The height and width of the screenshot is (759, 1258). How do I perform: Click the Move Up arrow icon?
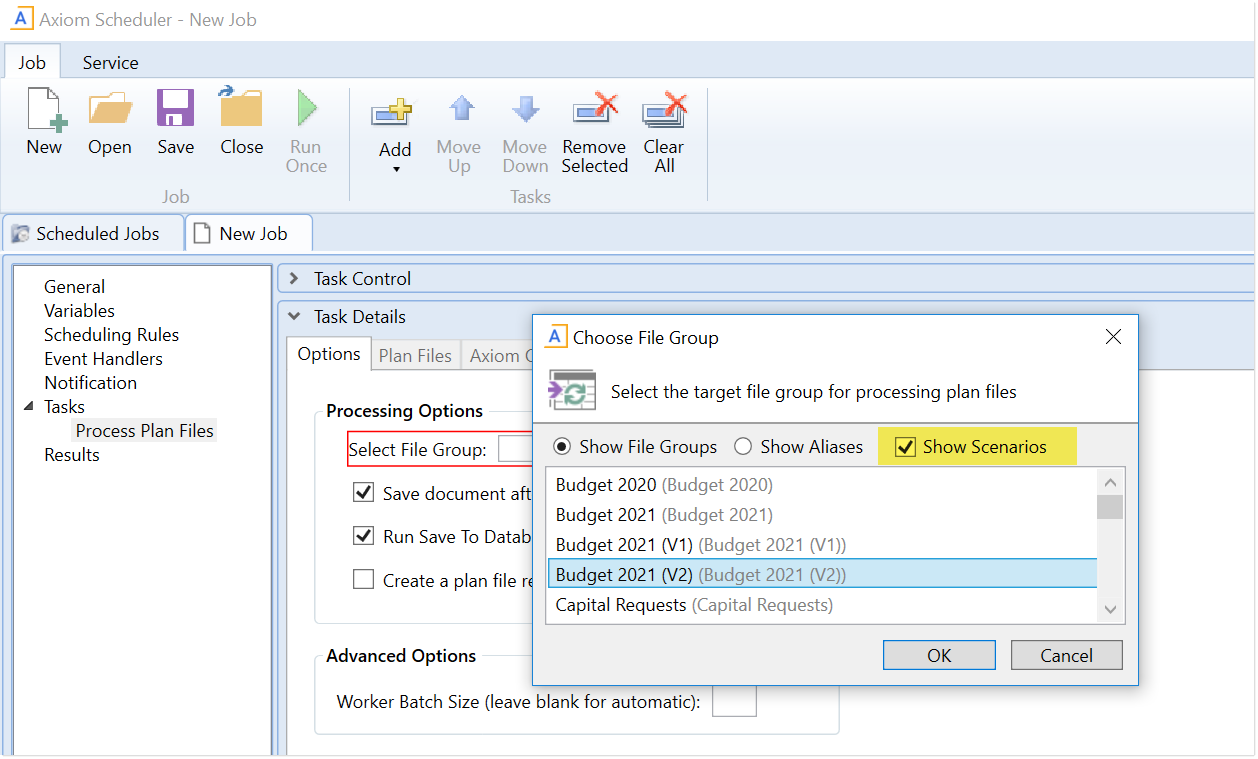coord(460,109)
